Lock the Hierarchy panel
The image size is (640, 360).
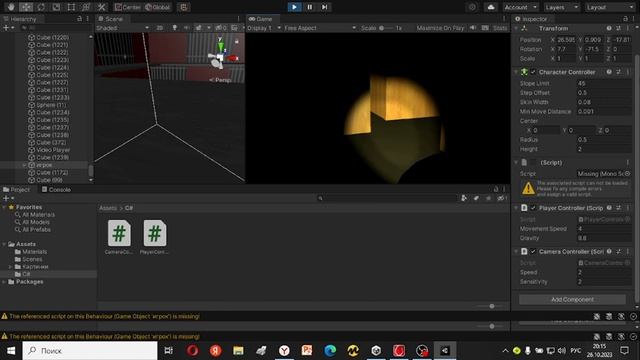[x=80, y=19]
